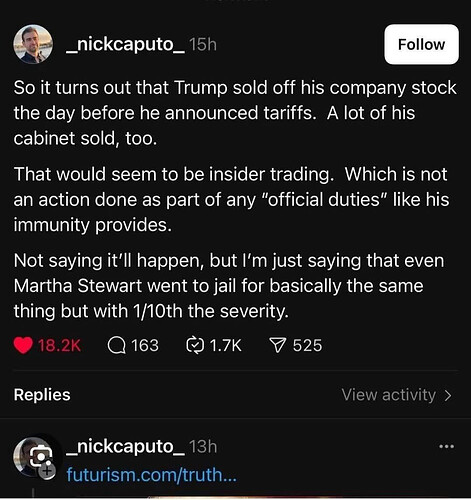
Task: Click the 525 shares count
Action: coord(307,345)
